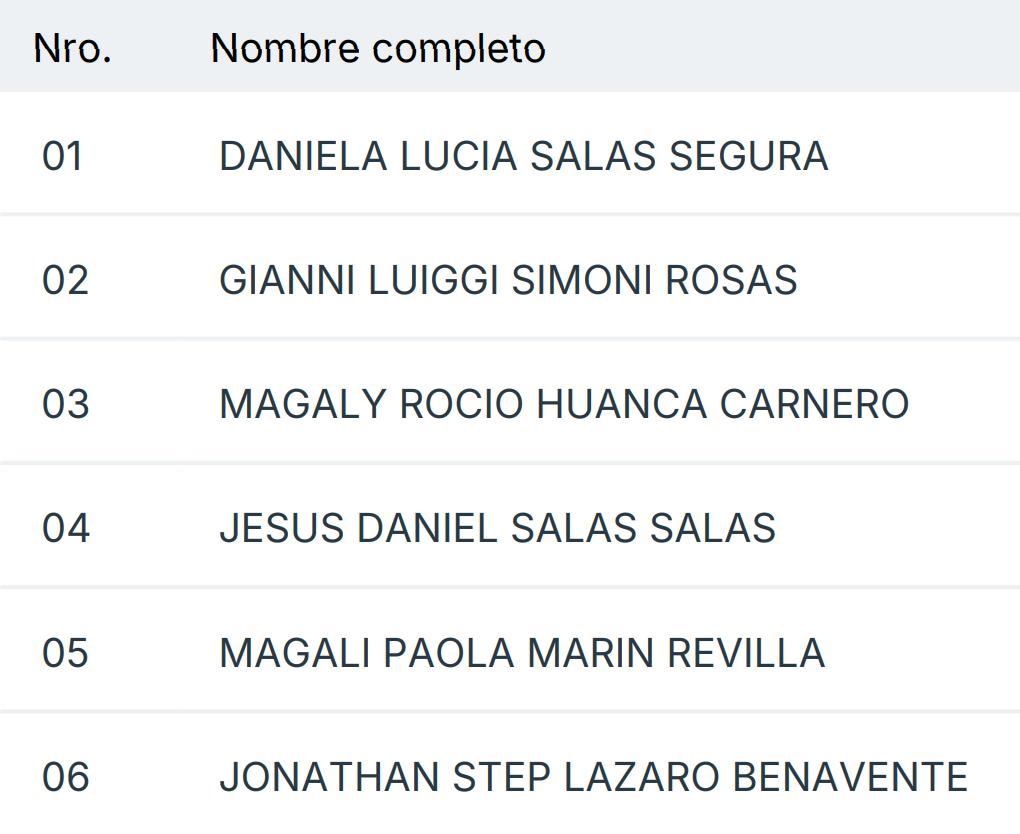Select row number 01
The width and height of the screenshot is (1020, 834).
click(63, 157)
